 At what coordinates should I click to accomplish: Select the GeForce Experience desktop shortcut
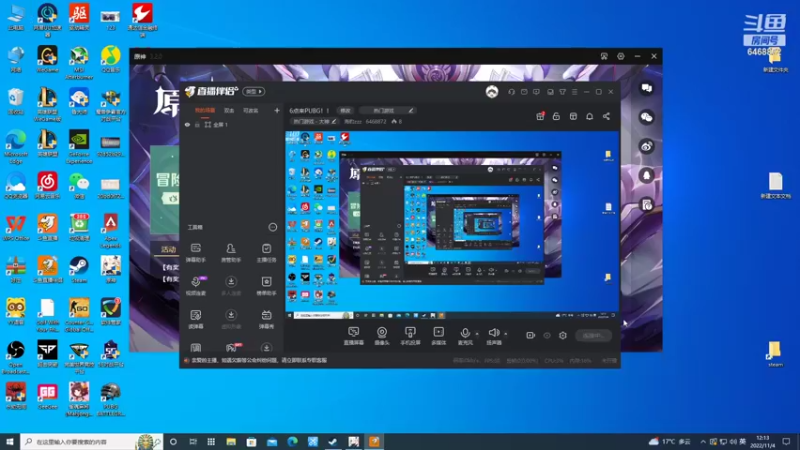[x=79, y=147]
